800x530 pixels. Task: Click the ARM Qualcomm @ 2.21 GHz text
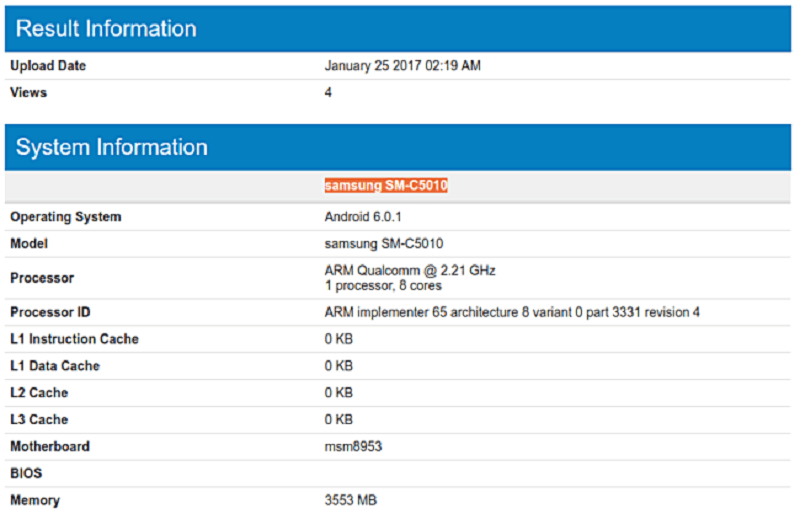pos(410,271)
